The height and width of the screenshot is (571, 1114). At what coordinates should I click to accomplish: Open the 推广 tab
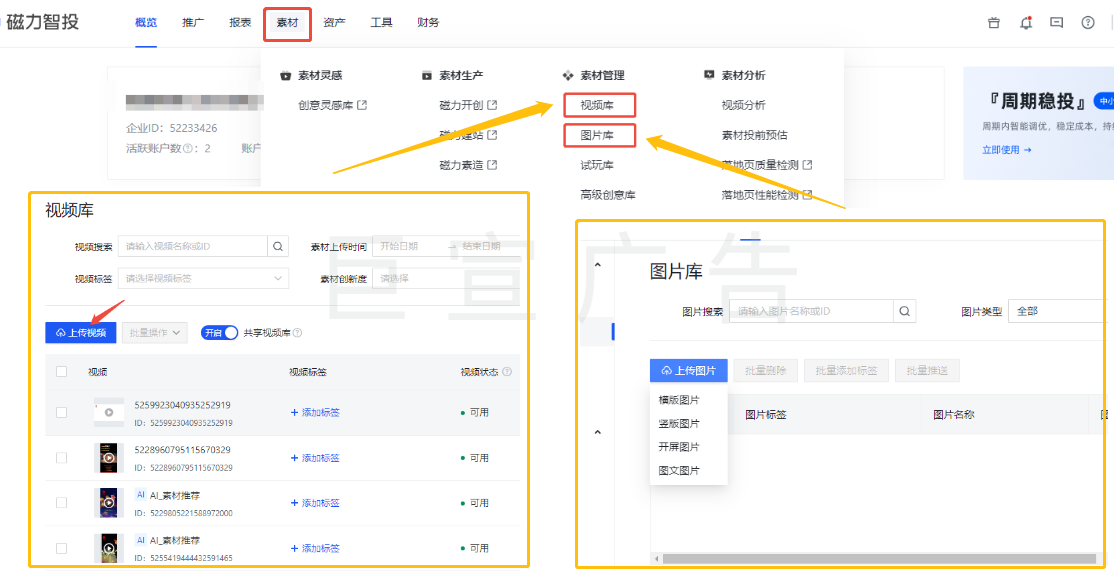(x=193, y=23)
